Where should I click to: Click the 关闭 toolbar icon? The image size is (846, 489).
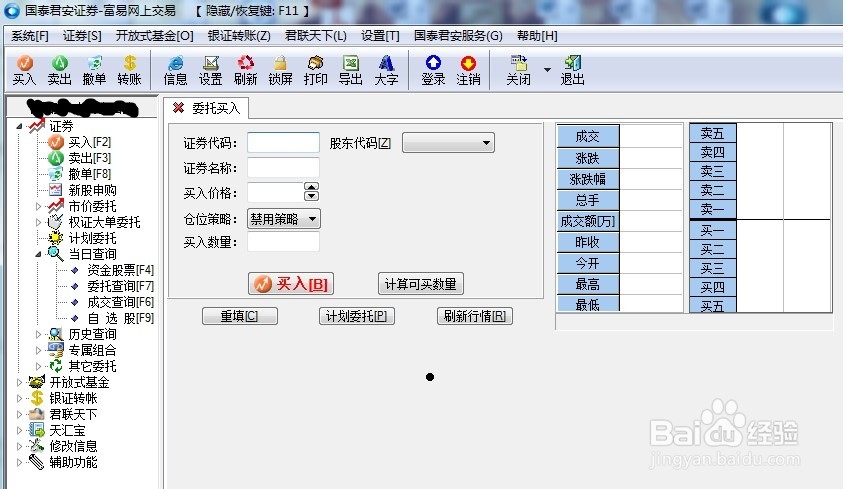[x=518, y=70]
